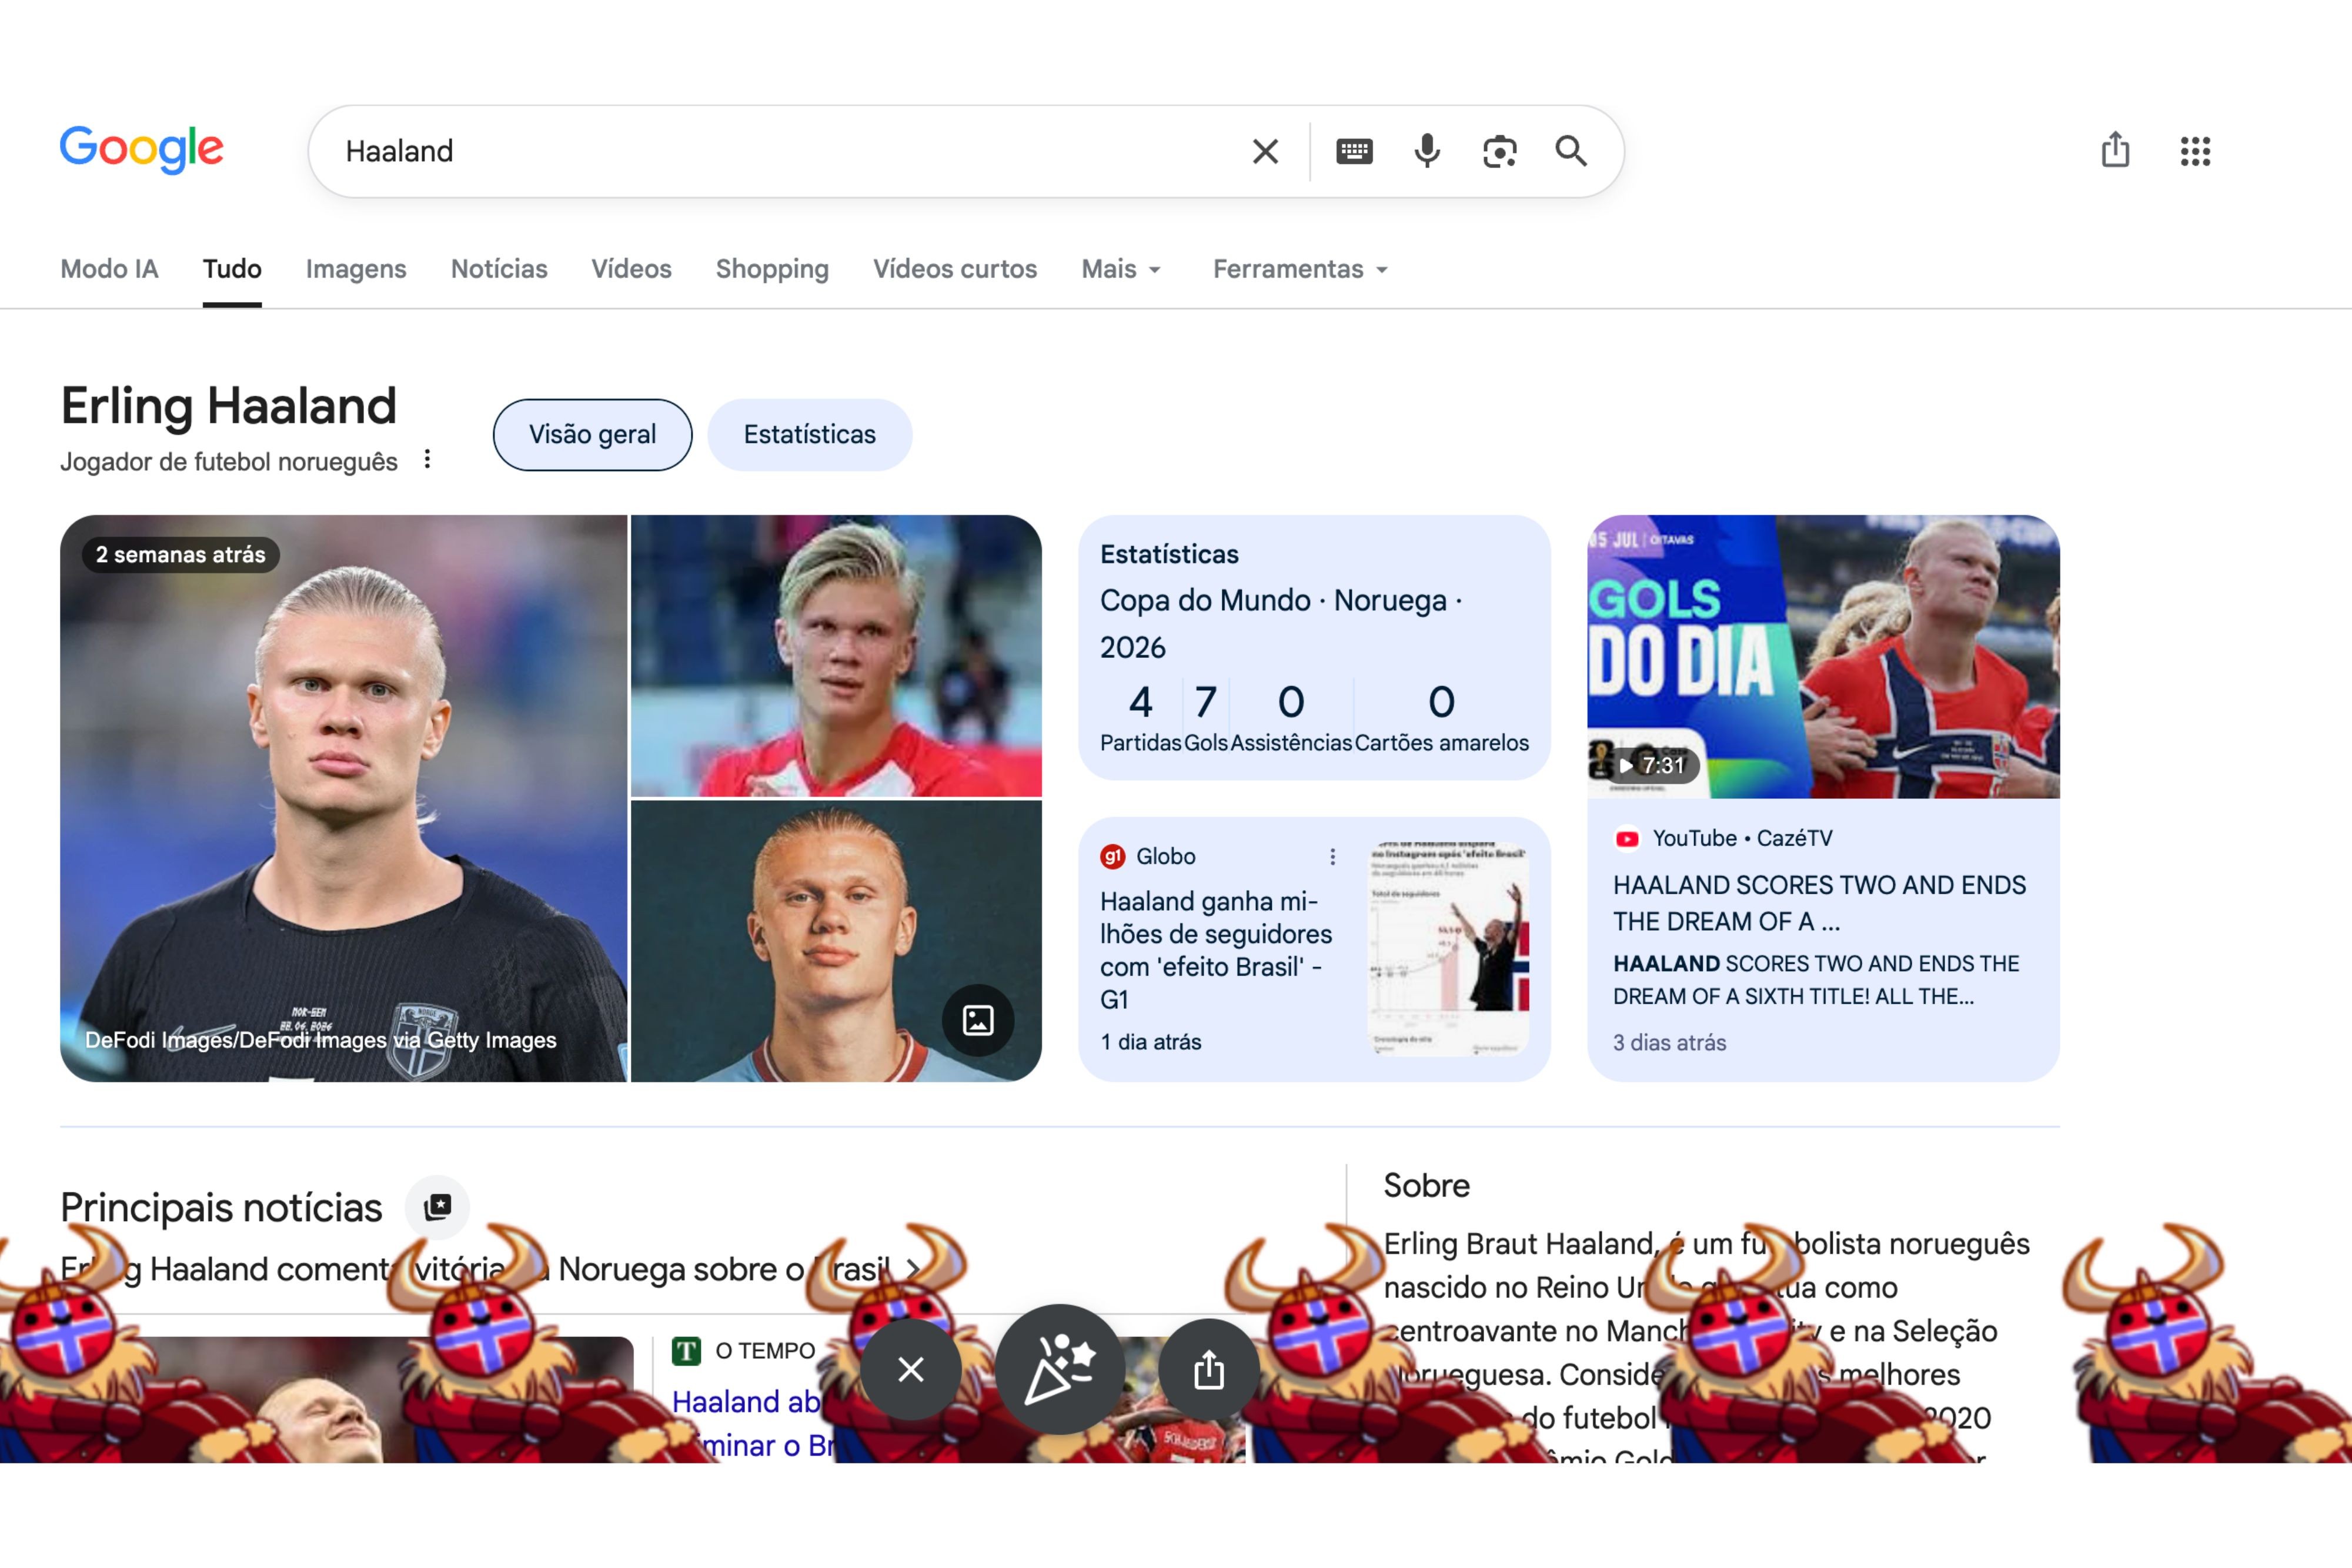Viewport: 2352px width, 1568px height.
Task: Click the YouTube • CazéTV source label
Action: pos(1742,838)
